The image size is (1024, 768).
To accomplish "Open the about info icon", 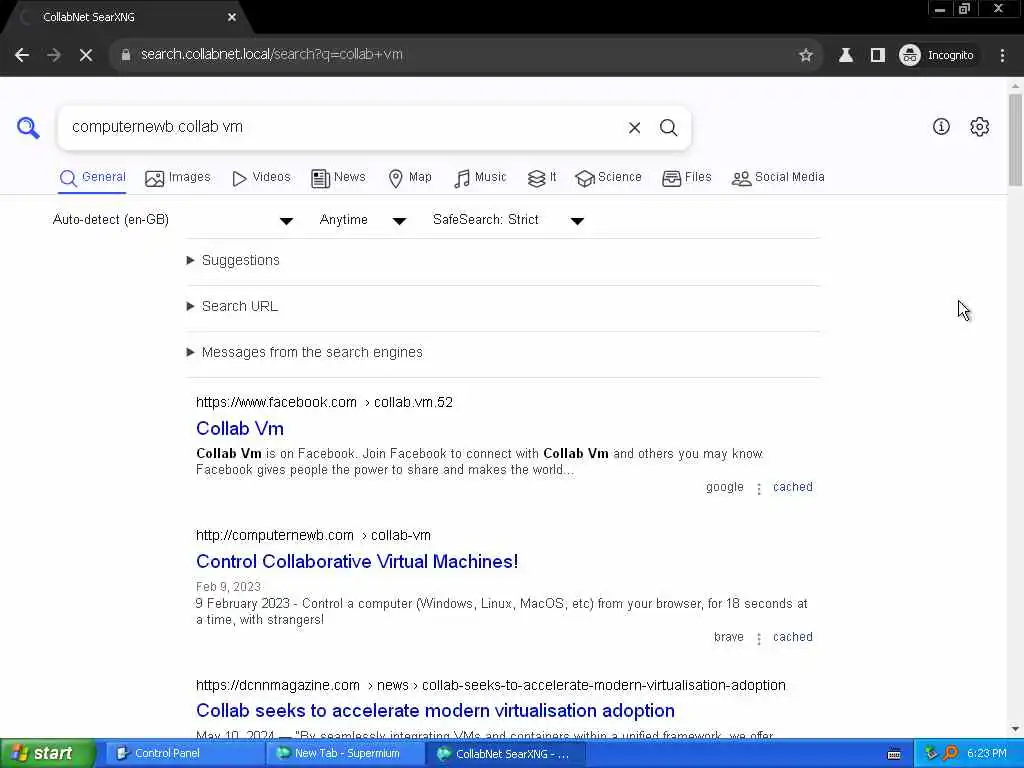I will (x=941, y=127).
